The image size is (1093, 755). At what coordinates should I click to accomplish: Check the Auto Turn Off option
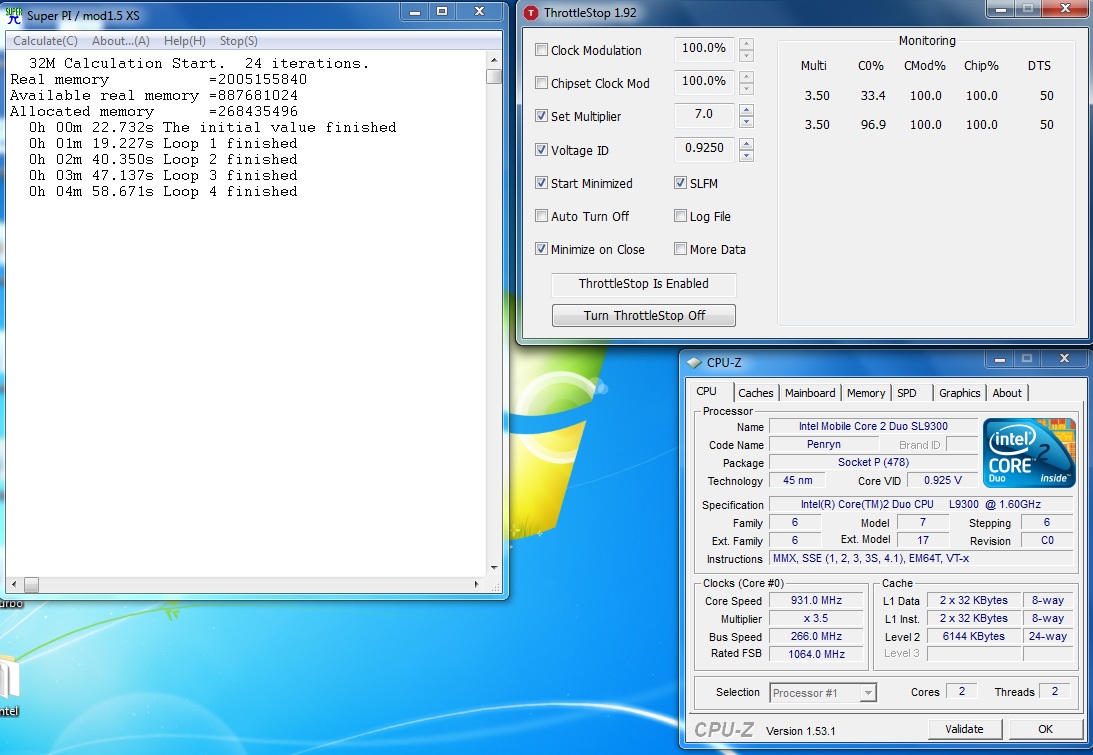(x=541, y=215)
